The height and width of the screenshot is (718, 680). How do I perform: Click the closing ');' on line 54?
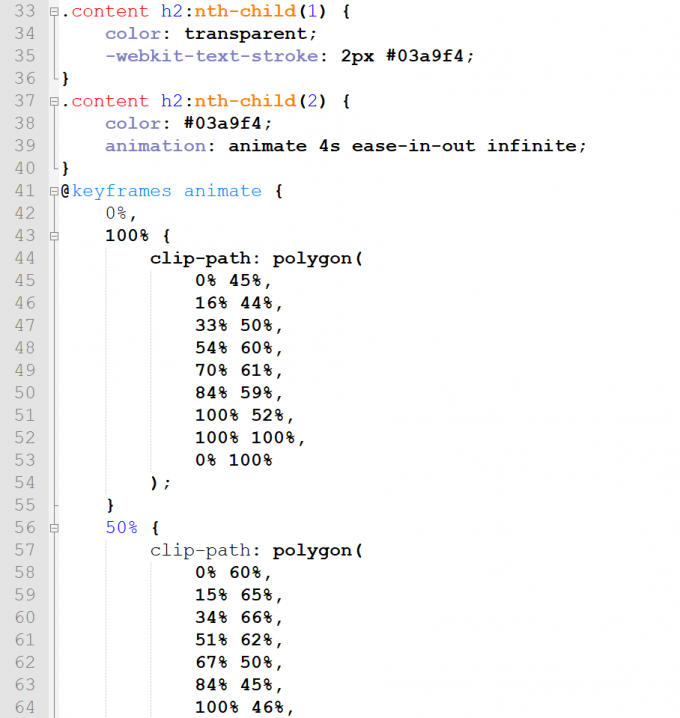click(x=160, y=483)
